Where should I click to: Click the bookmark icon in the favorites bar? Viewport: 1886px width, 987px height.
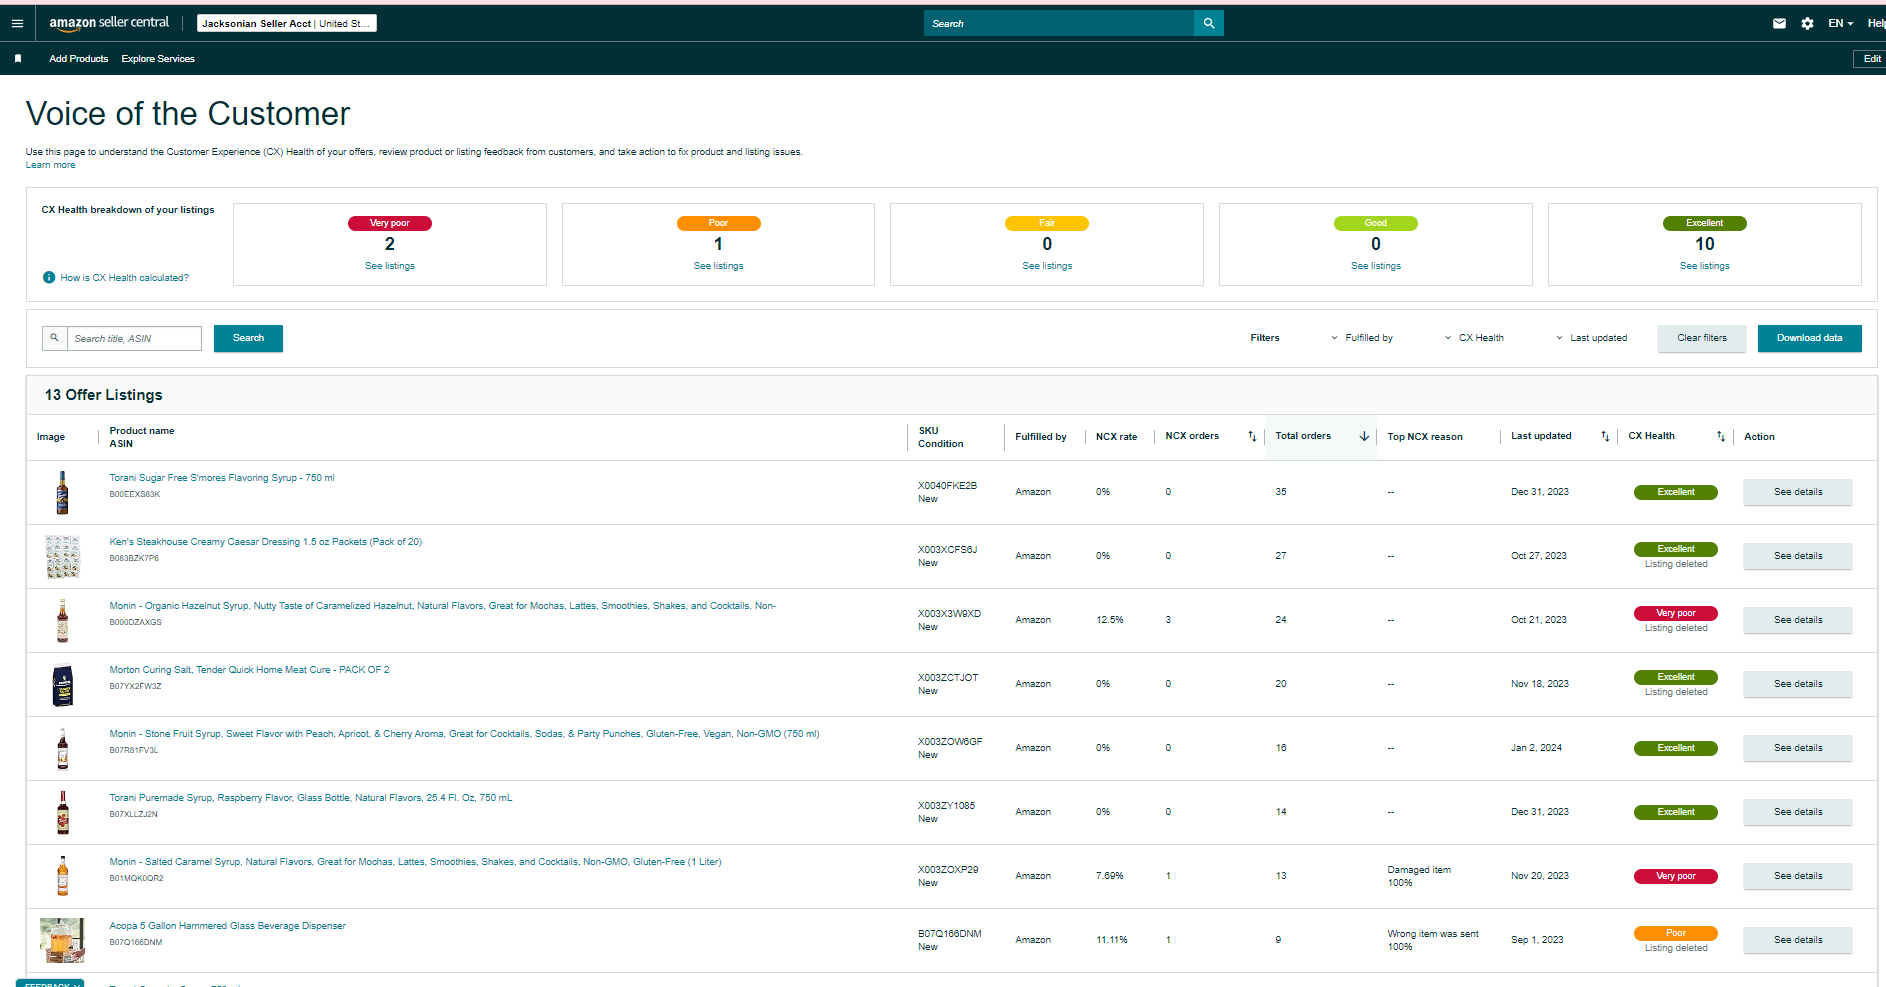18,59
